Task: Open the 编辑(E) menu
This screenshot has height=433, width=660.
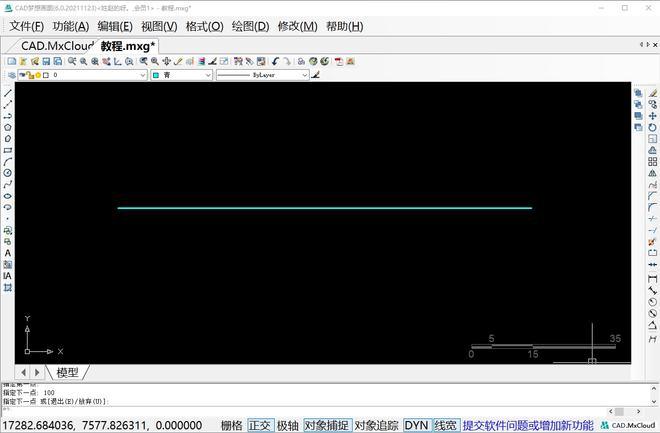Action: pyautogui.click(x=115, y=27)
